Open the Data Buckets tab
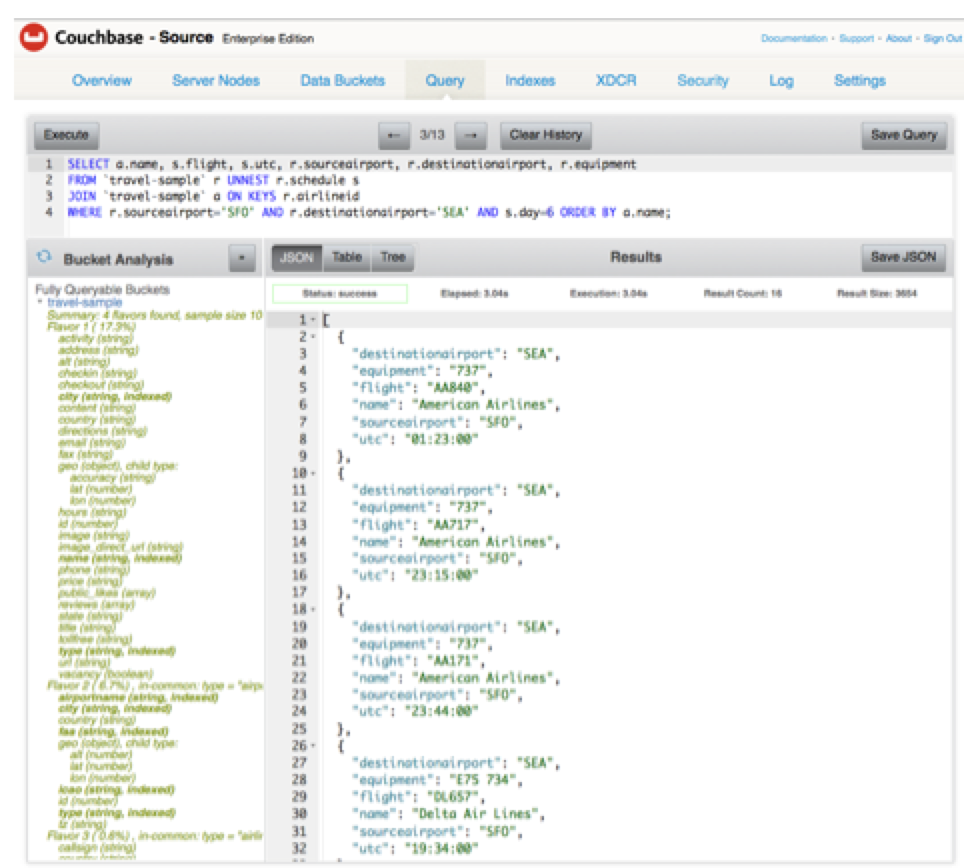Image resolution: width=964 pixels, height=868 pixels. coord(342,81)
